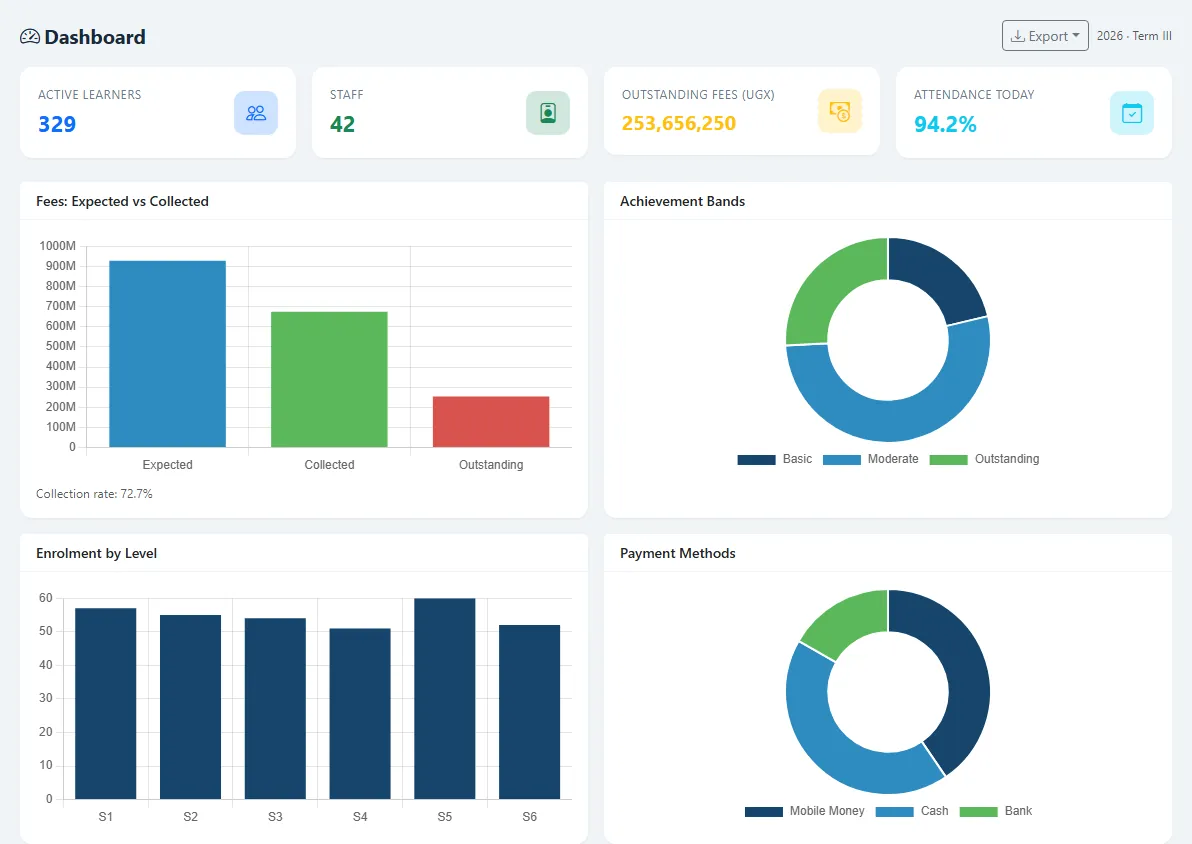Open the Export dropdown
The image size is (1192, 844).
pos(1045,36)
